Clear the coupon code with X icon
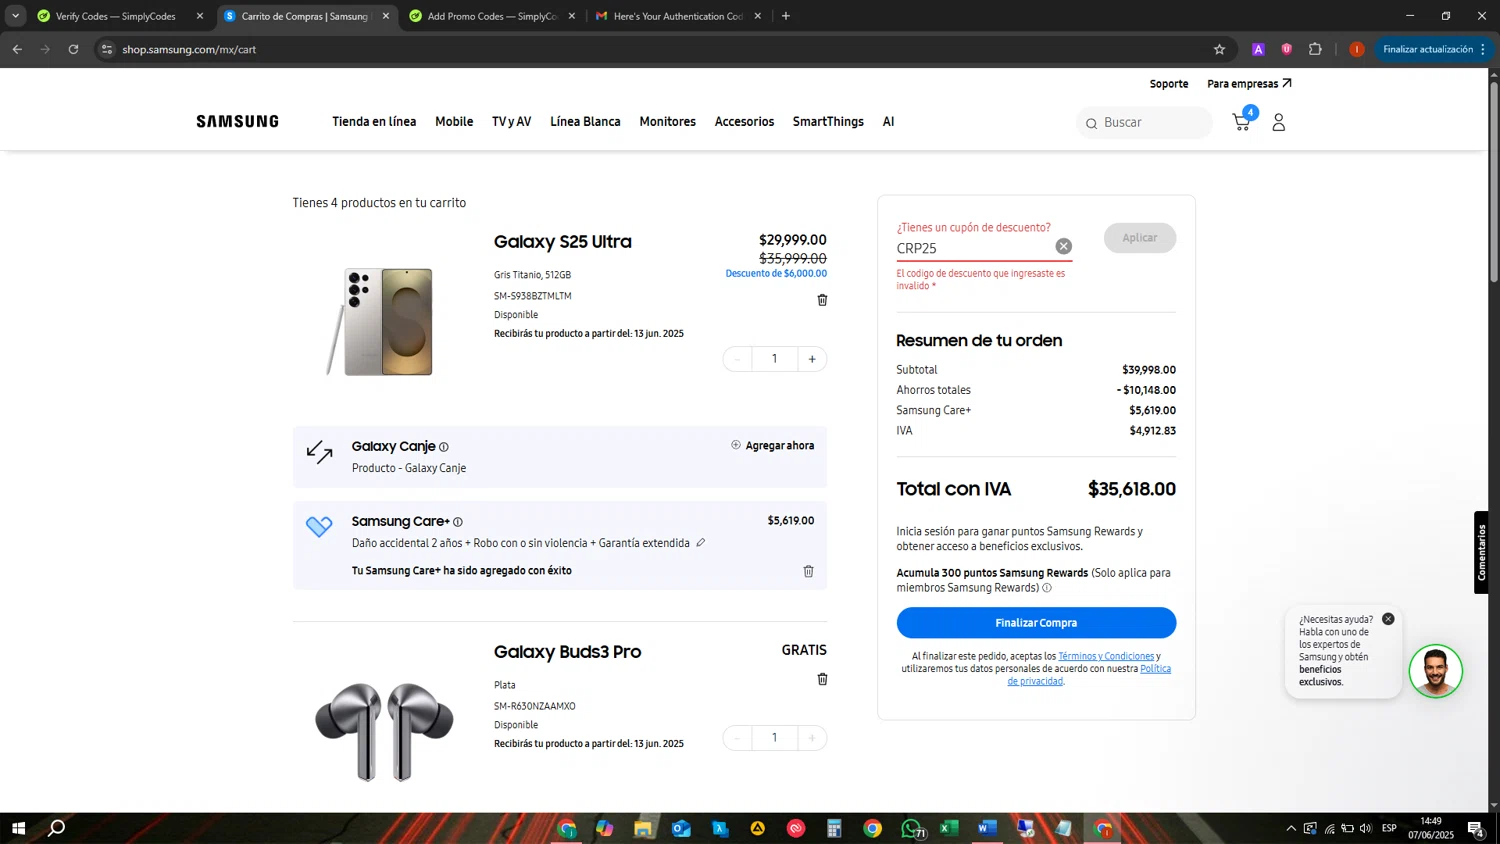The image size is (1500, 844). [1063, 246]
